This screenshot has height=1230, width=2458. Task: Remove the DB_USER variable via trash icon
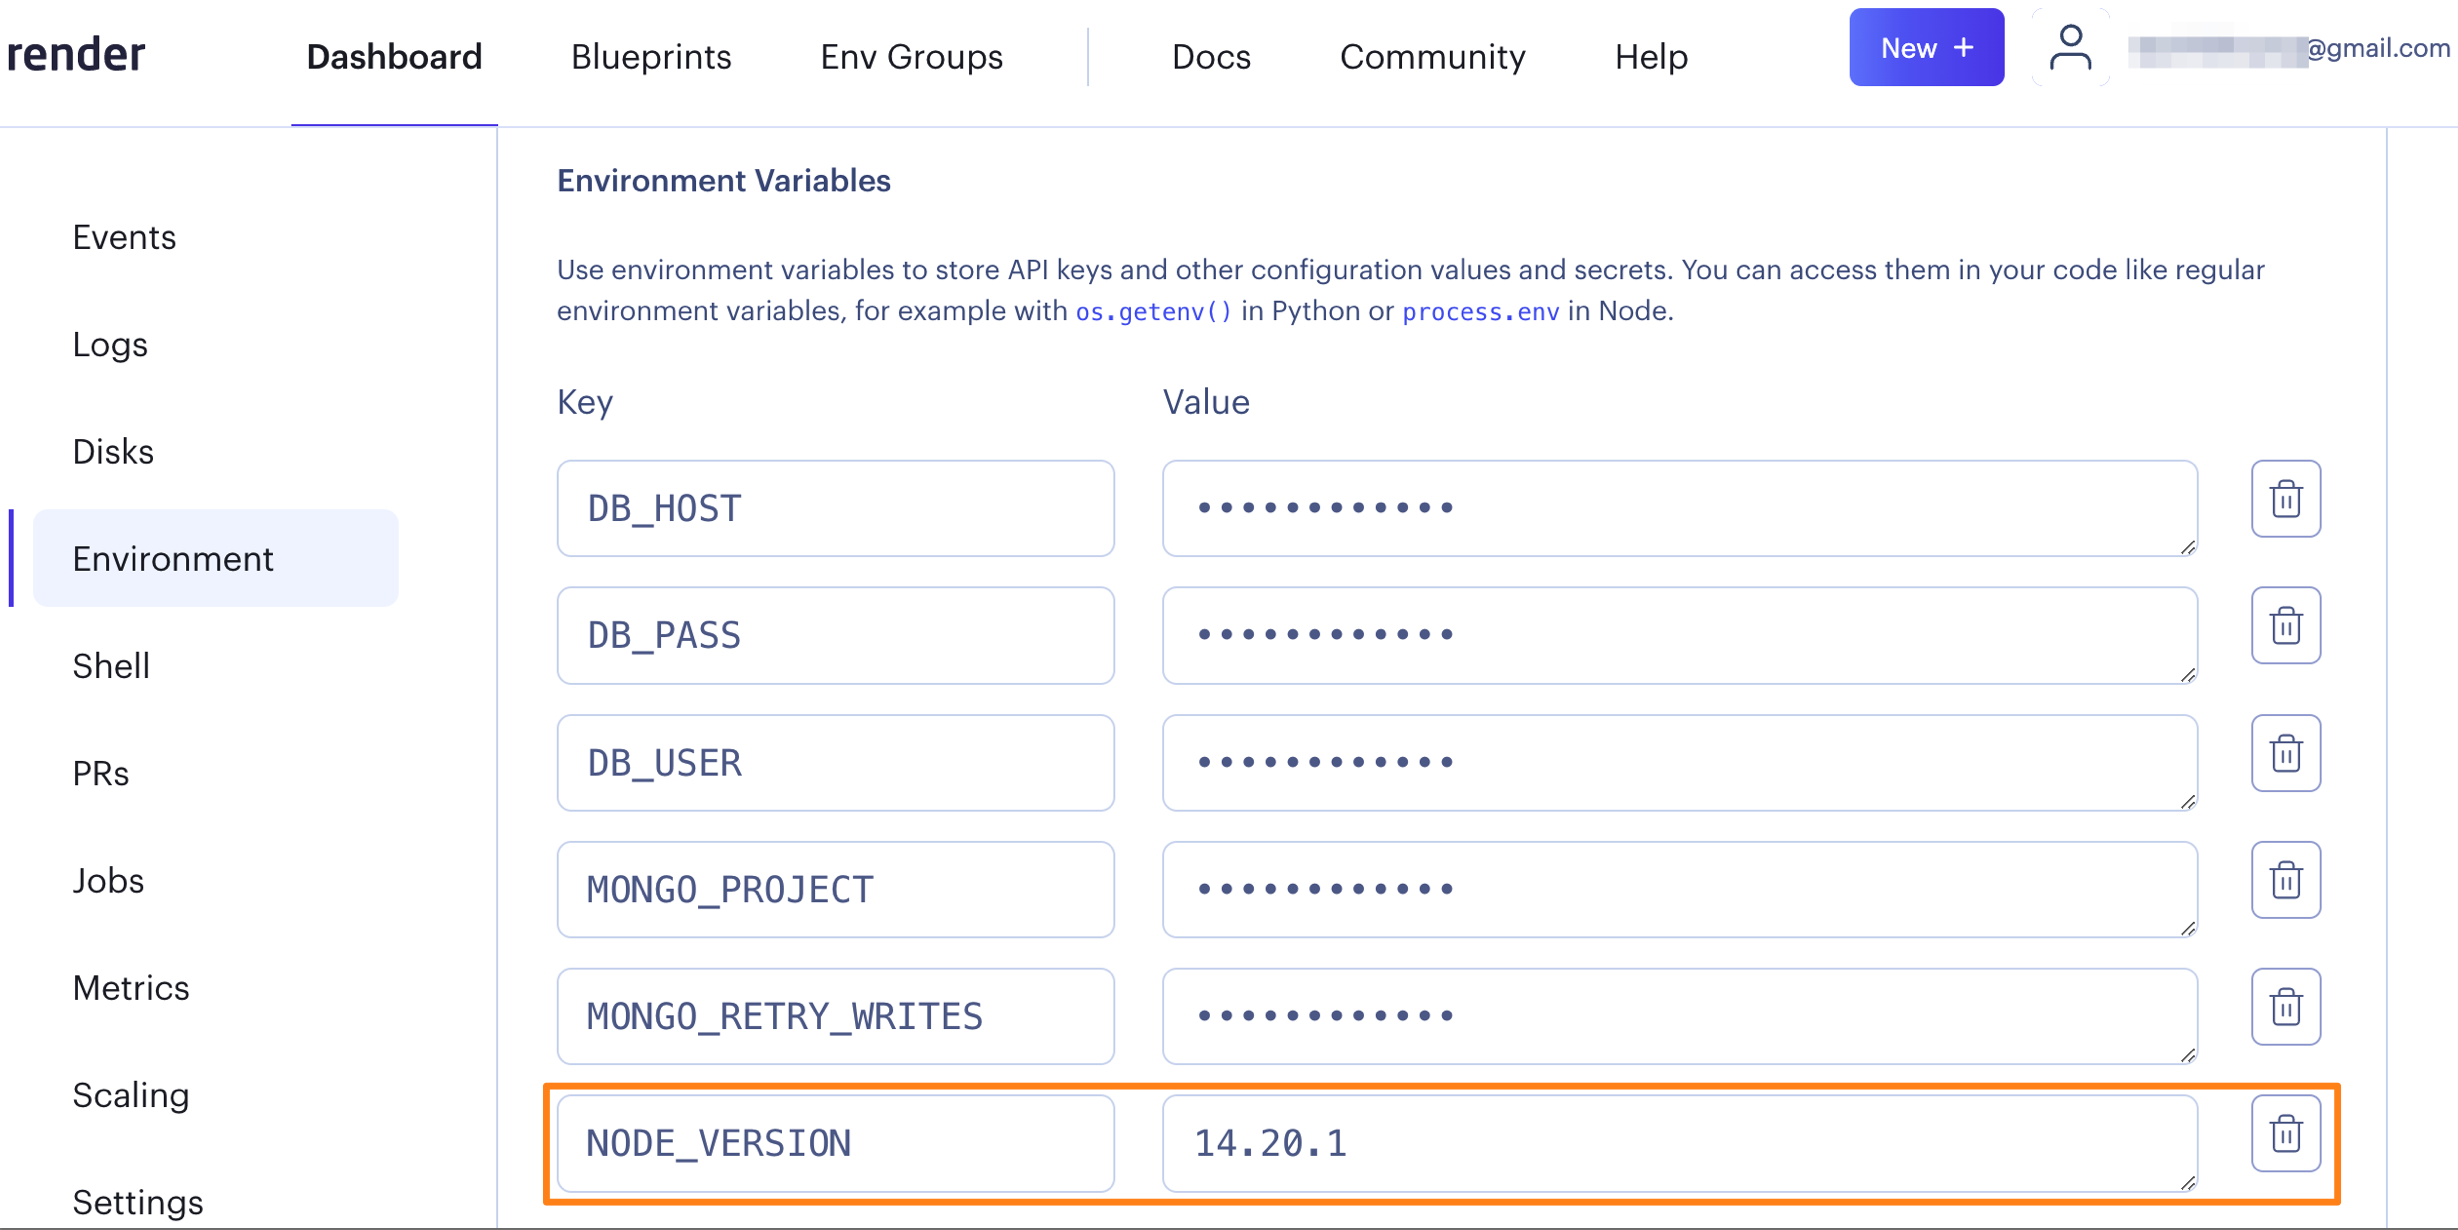[x=2285, y=753]
